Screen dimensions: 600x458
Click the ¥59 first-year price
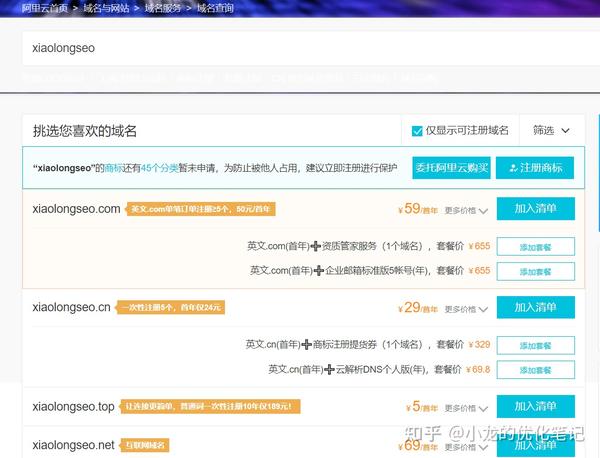coord(418,209)
